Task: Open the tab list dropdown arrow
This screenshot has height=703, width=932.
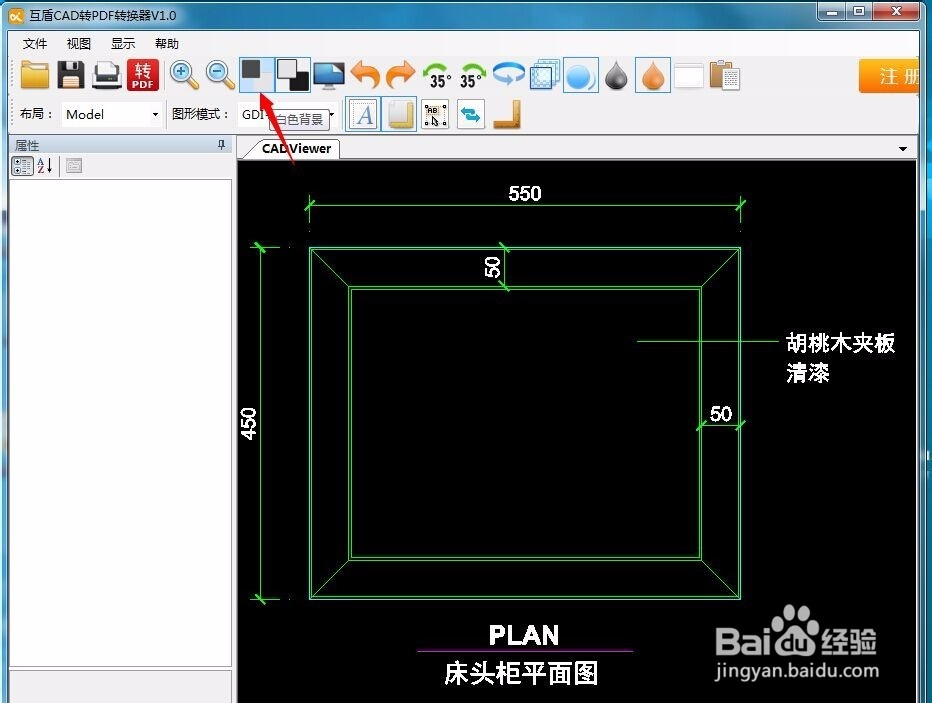Action: [903, 149]
